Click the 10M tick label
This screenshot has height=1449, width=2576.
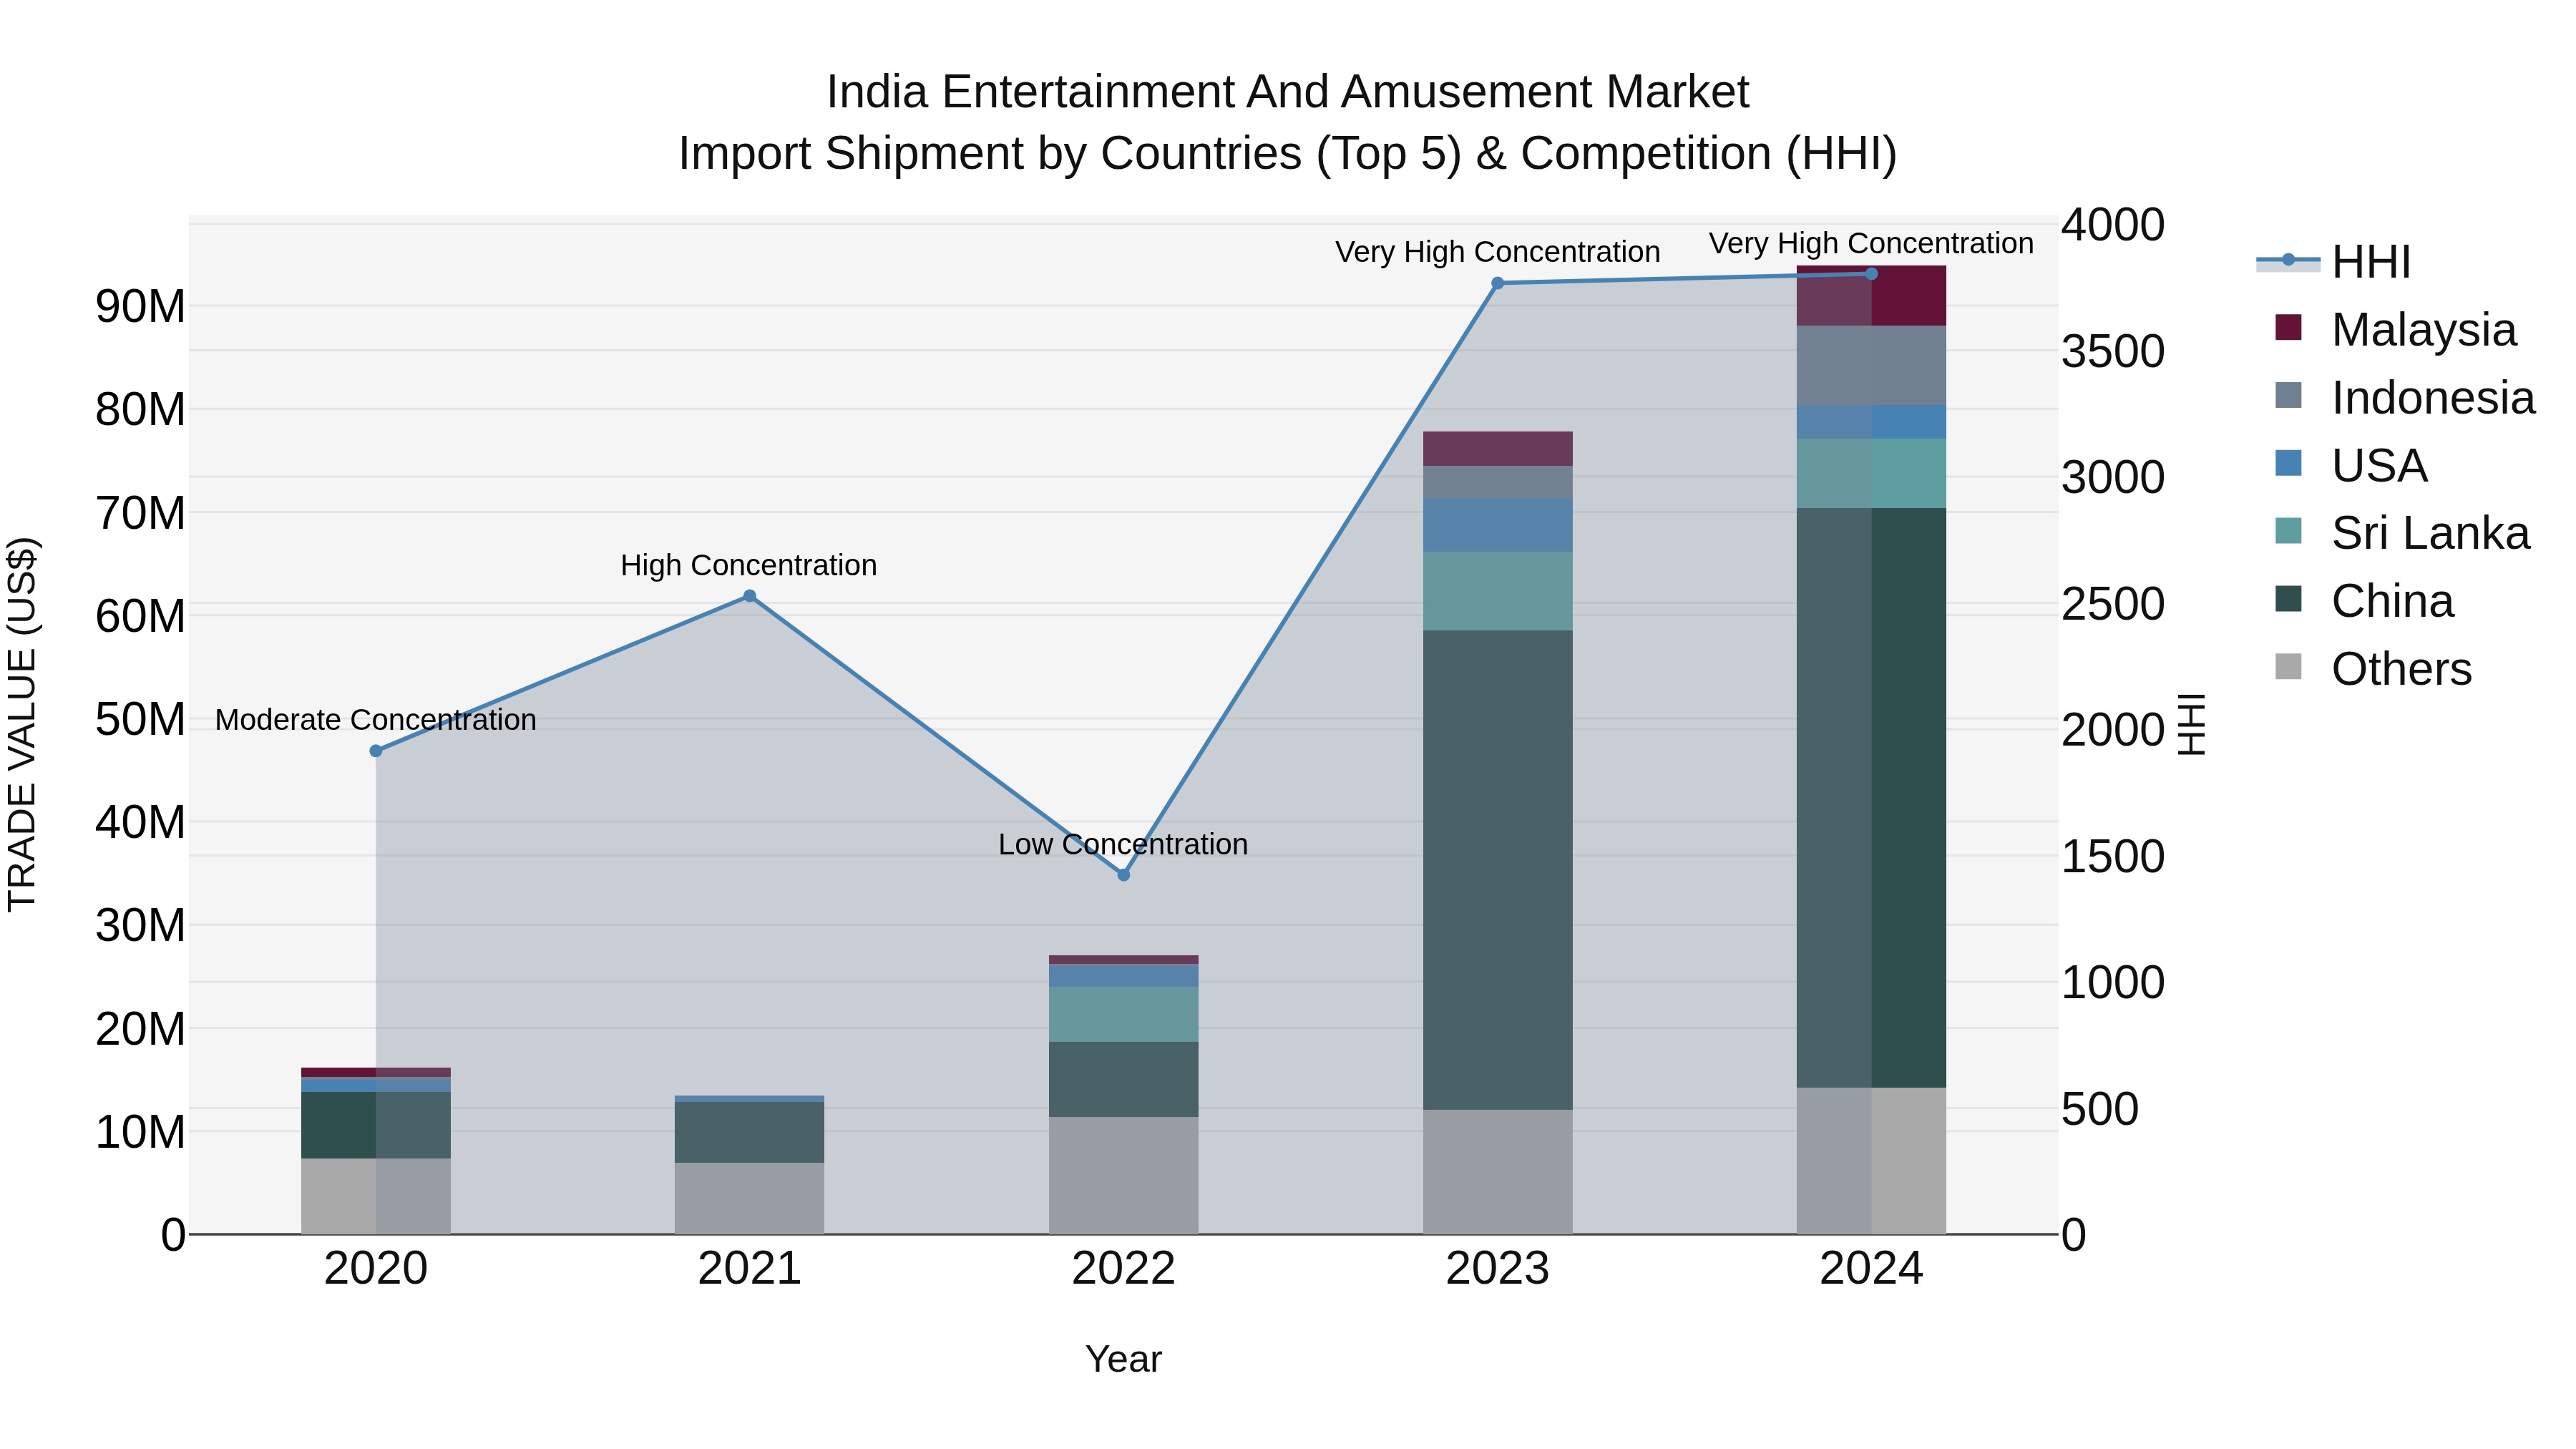[140, 1132]
